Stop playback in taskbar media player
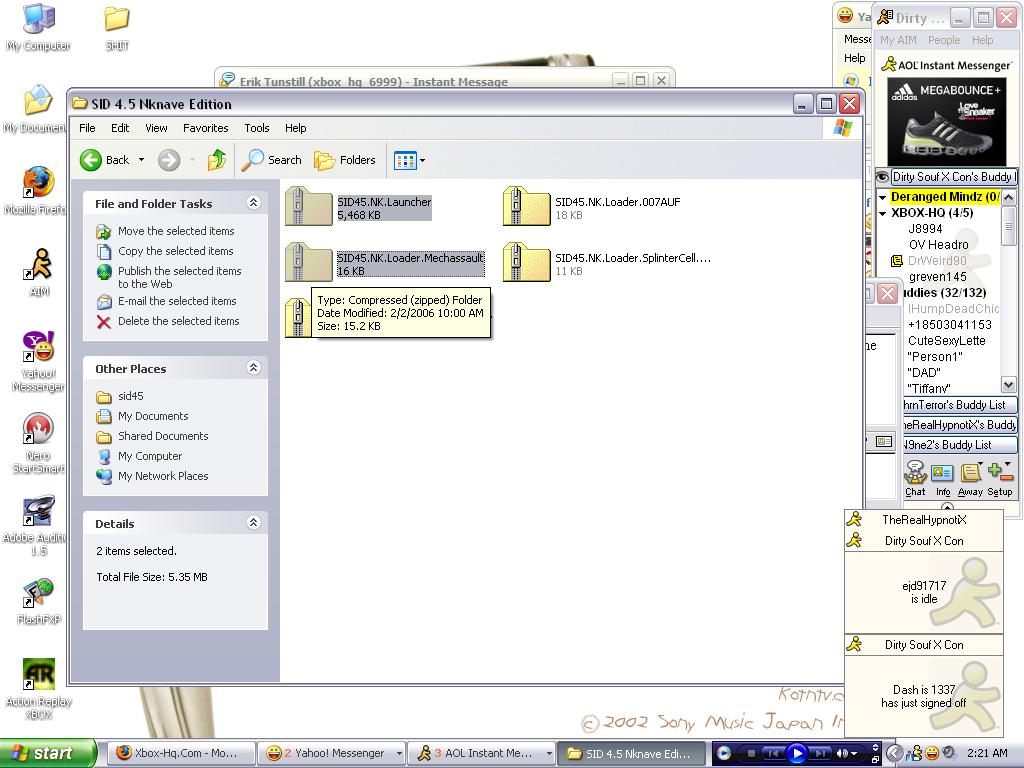This screenshot has height=768, width=1024. pos(752,754)
